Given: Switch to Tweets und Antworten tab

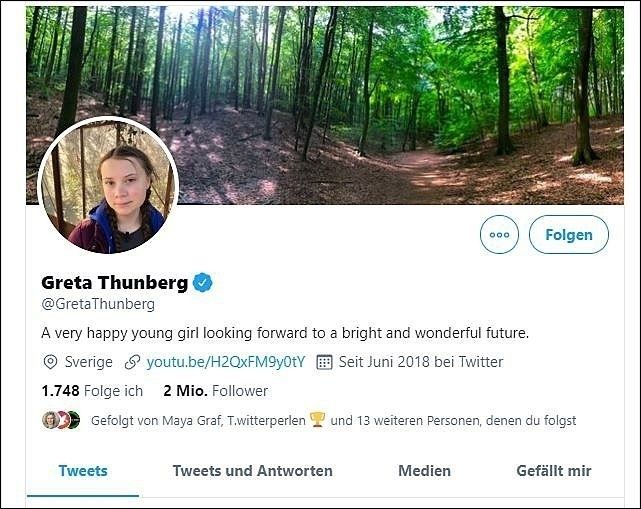Looking at the screenshot, I should (x=252, y=470).
